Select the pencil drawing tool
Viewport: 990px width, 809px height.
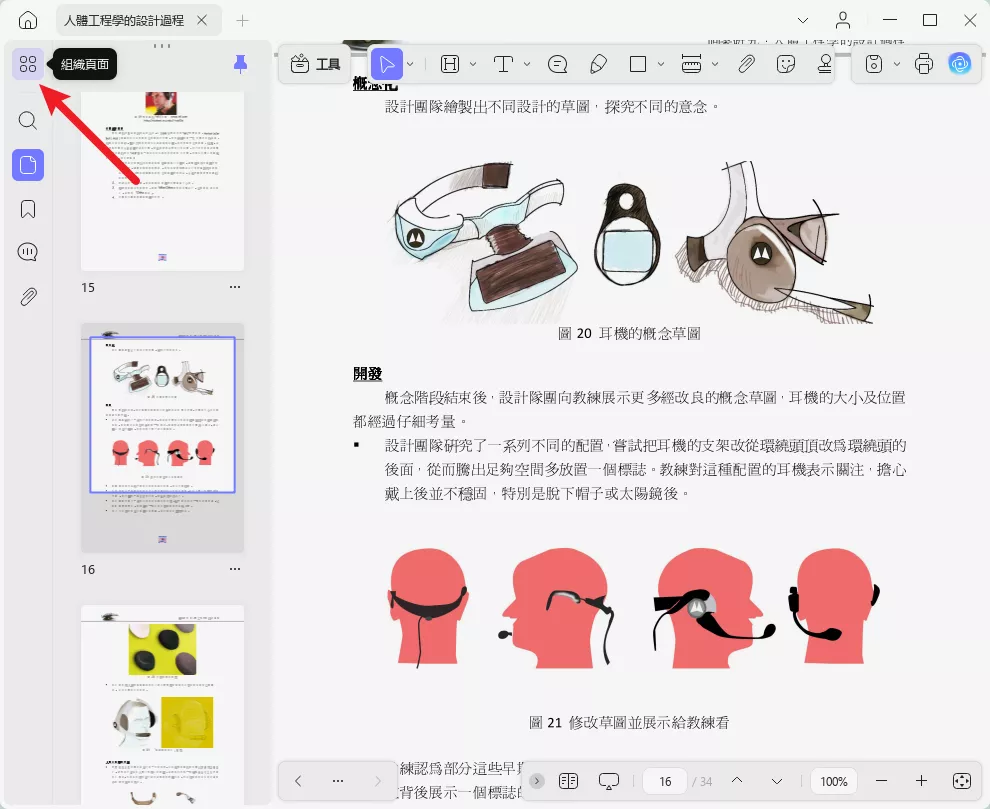point(598,64)
